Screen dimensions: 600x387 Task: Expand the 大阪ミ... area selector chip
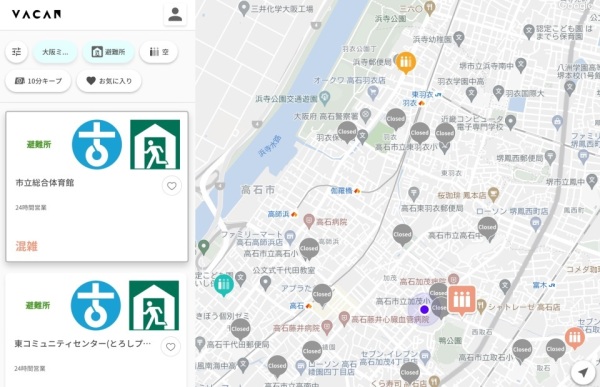pyautogui.click(x=55, y=52)
